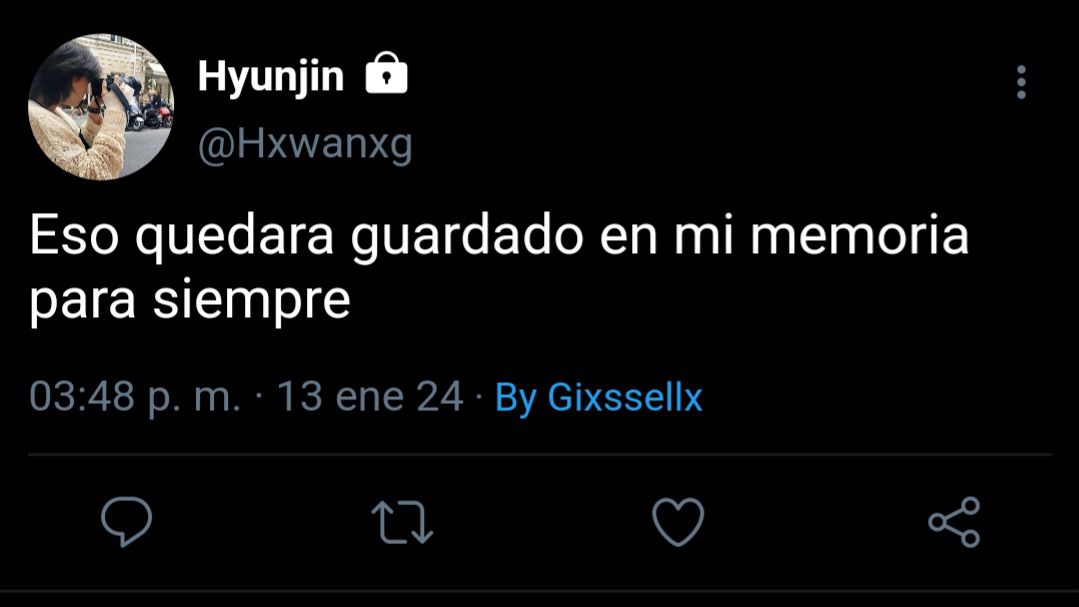
Task: Click the word guardado in the tweet
Action: (x=467, y=237)
